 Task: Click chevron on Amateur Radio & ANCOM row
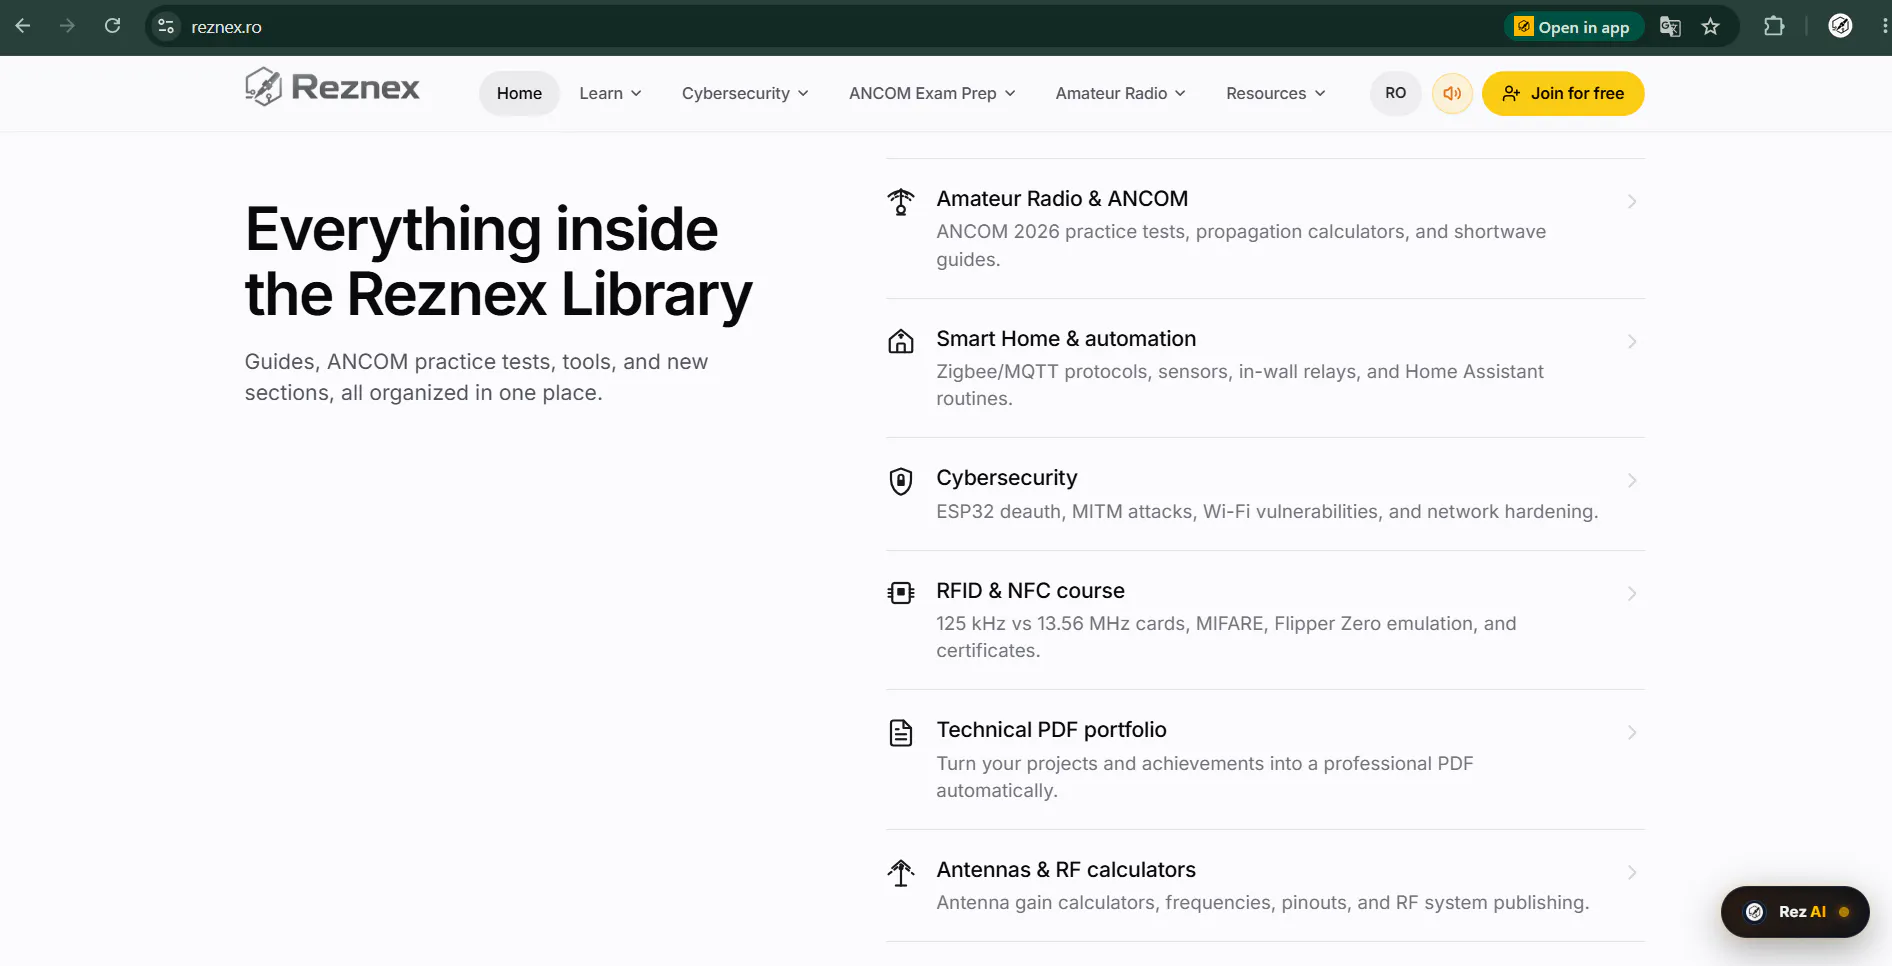[x=1632, y=201]
